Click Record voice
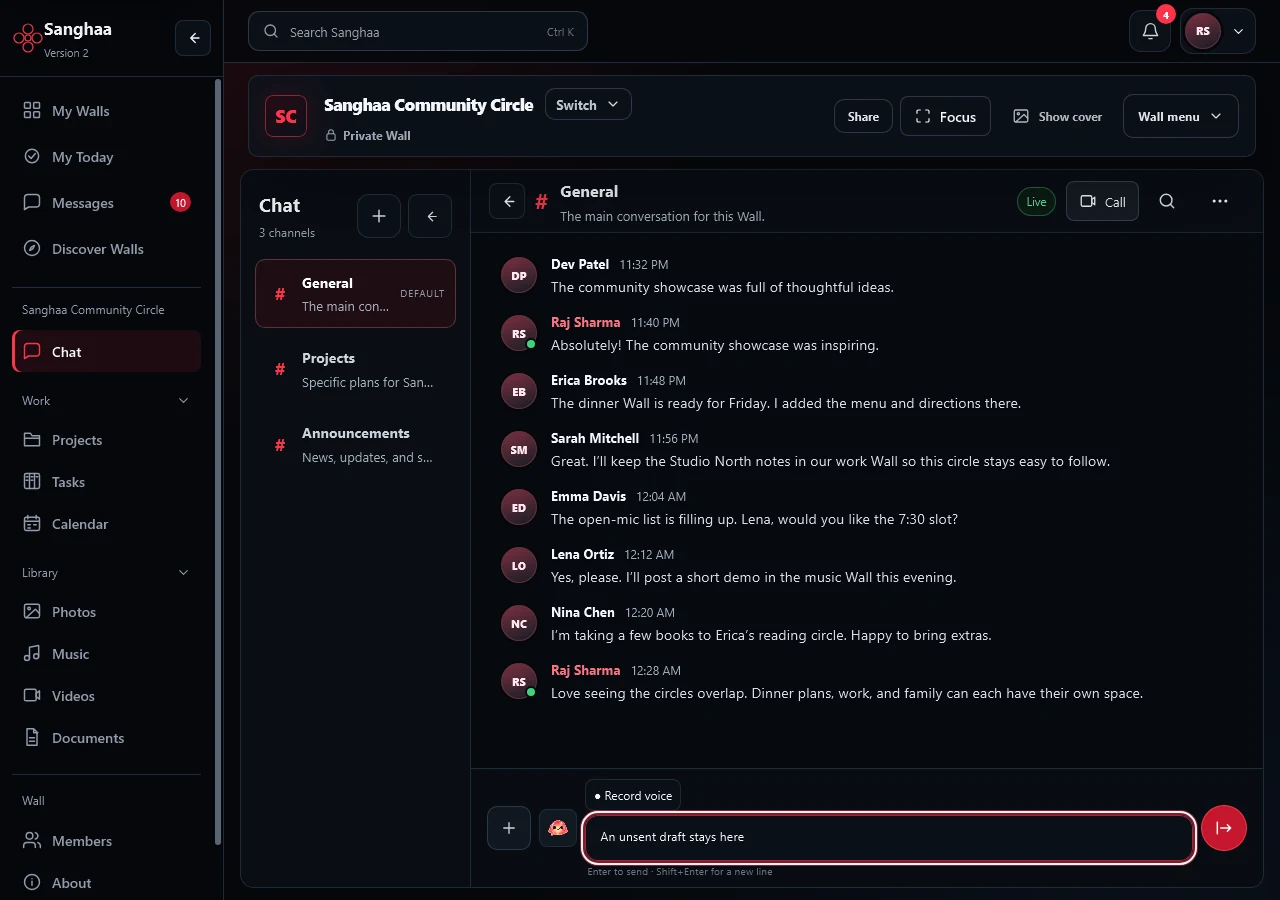 click(633, 796)
